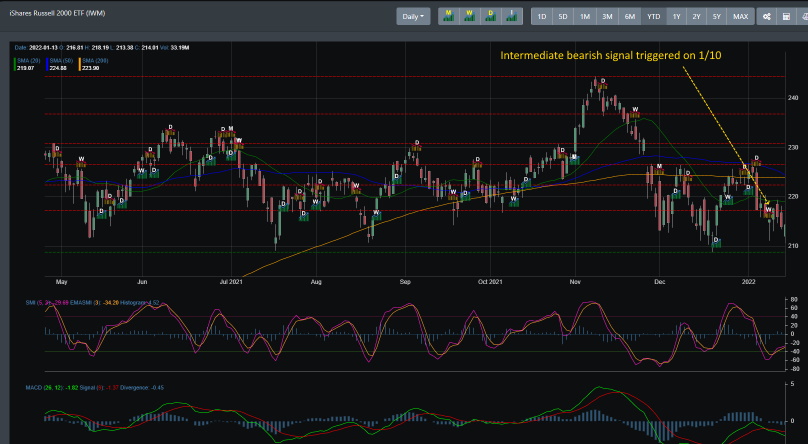This screenshot has width=808, height=444.
Task: Click the orange SMA 200 color bar
Action: [79, 64]
